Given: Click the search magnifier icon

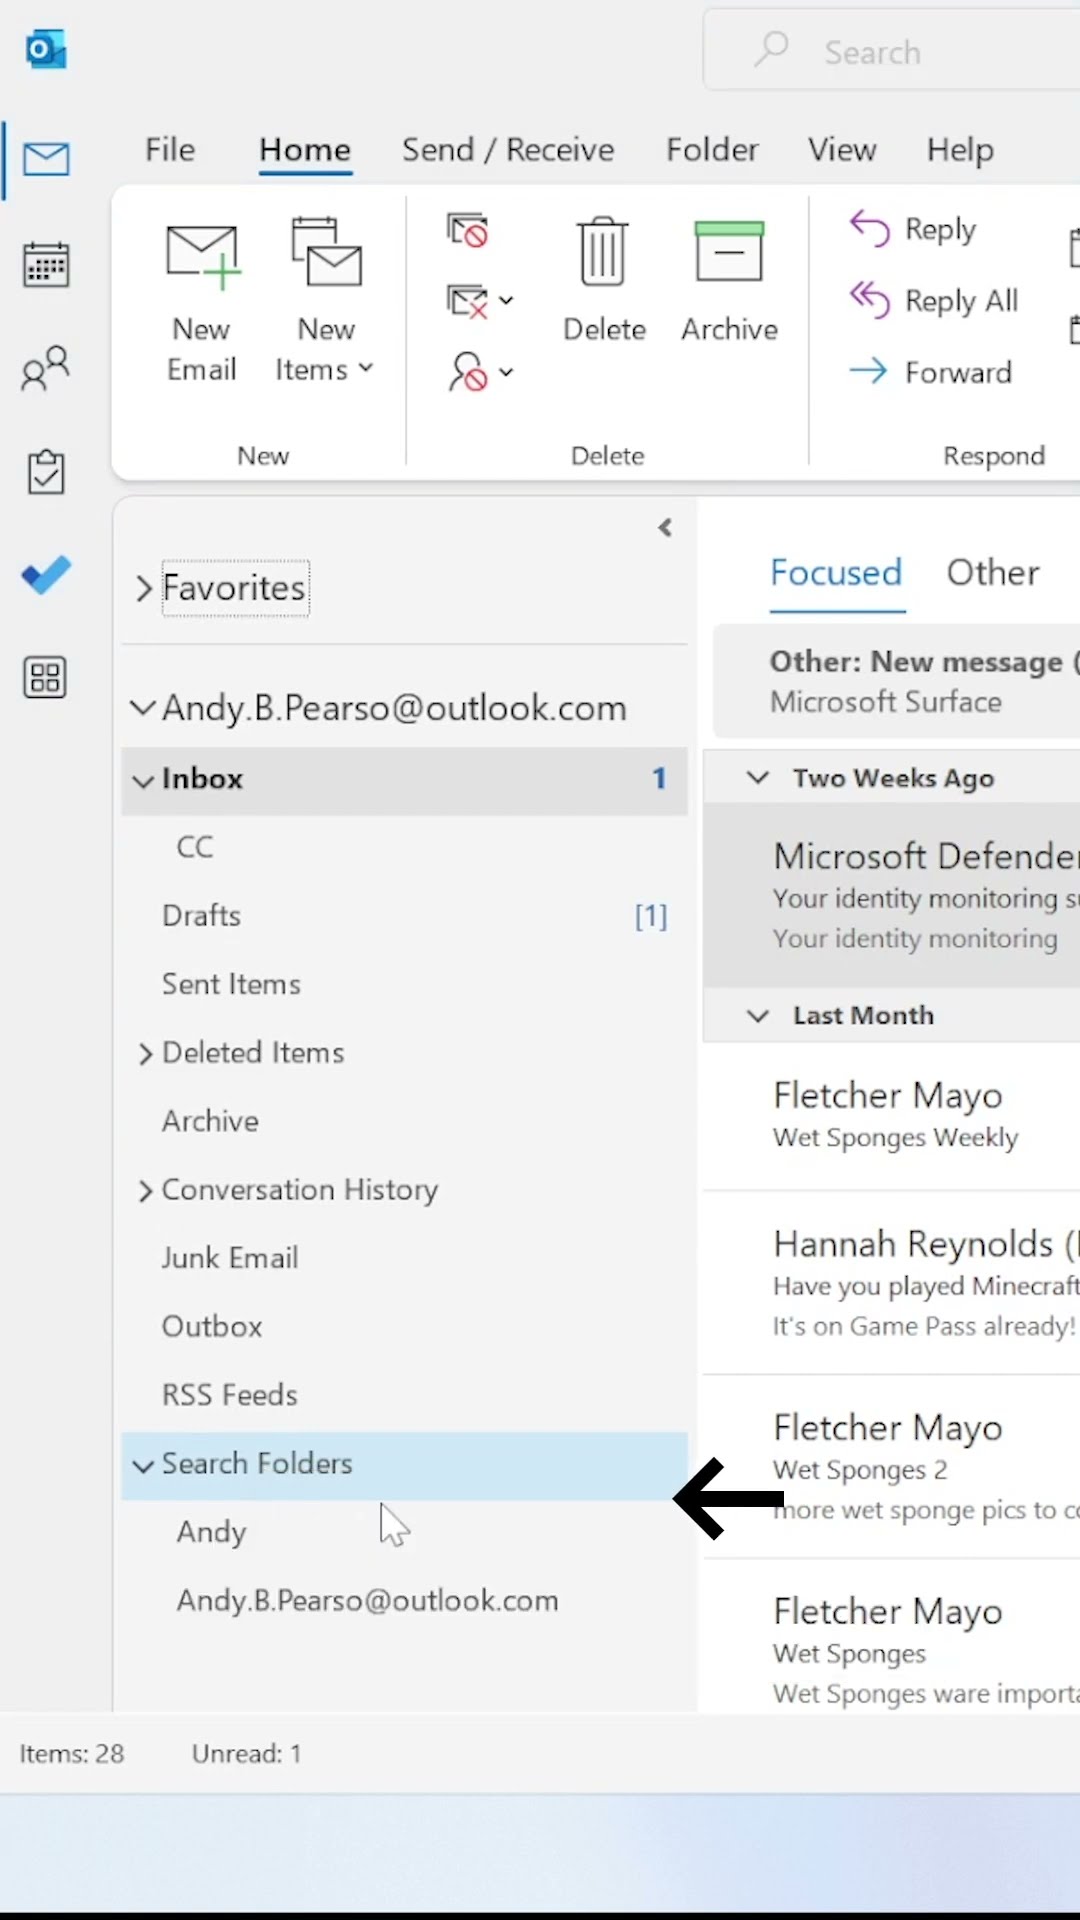Looking at the screenshot, I should [x=772, y=49].
